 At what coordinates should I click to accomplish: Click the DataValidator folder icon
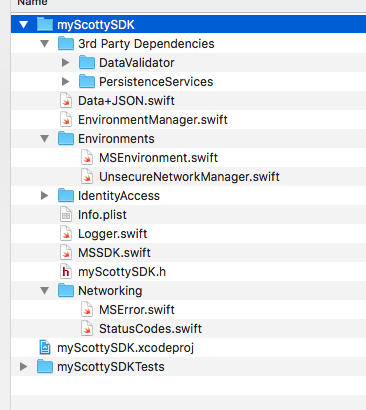(x=87, y=63)
